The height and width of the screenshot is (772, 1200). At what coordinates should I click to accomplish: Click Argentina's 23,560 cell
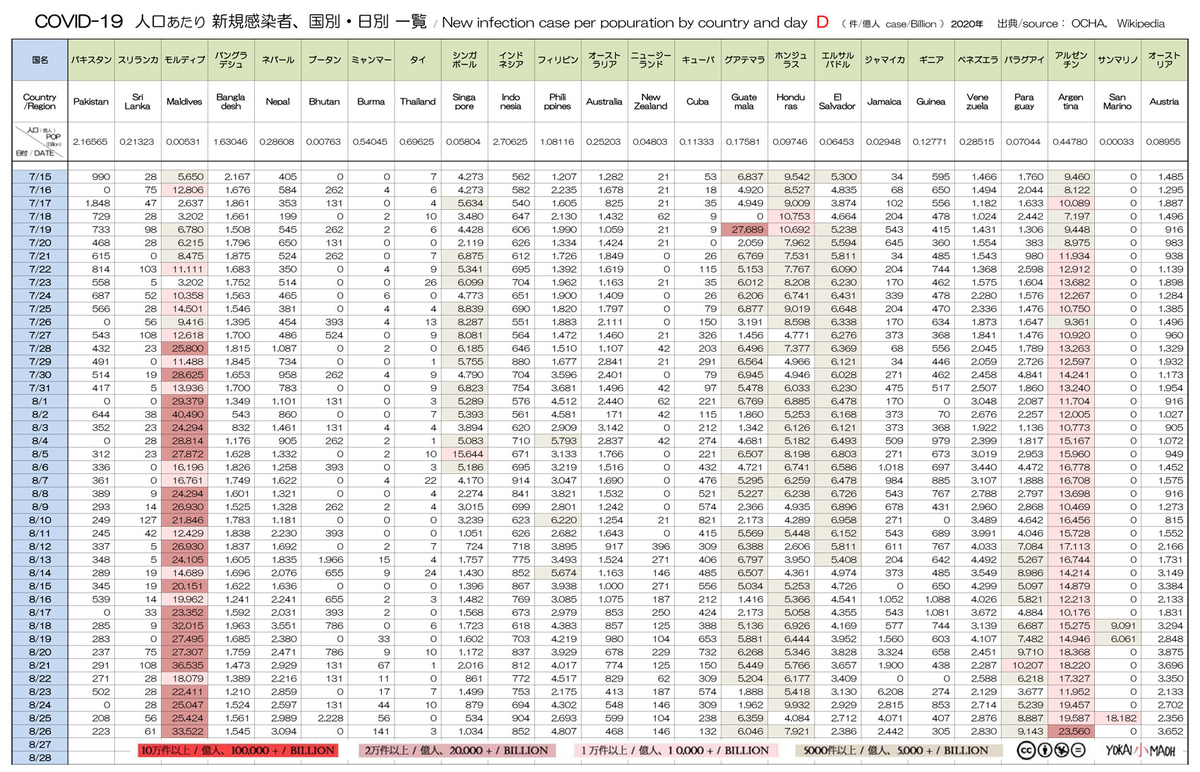[1071, 729]
